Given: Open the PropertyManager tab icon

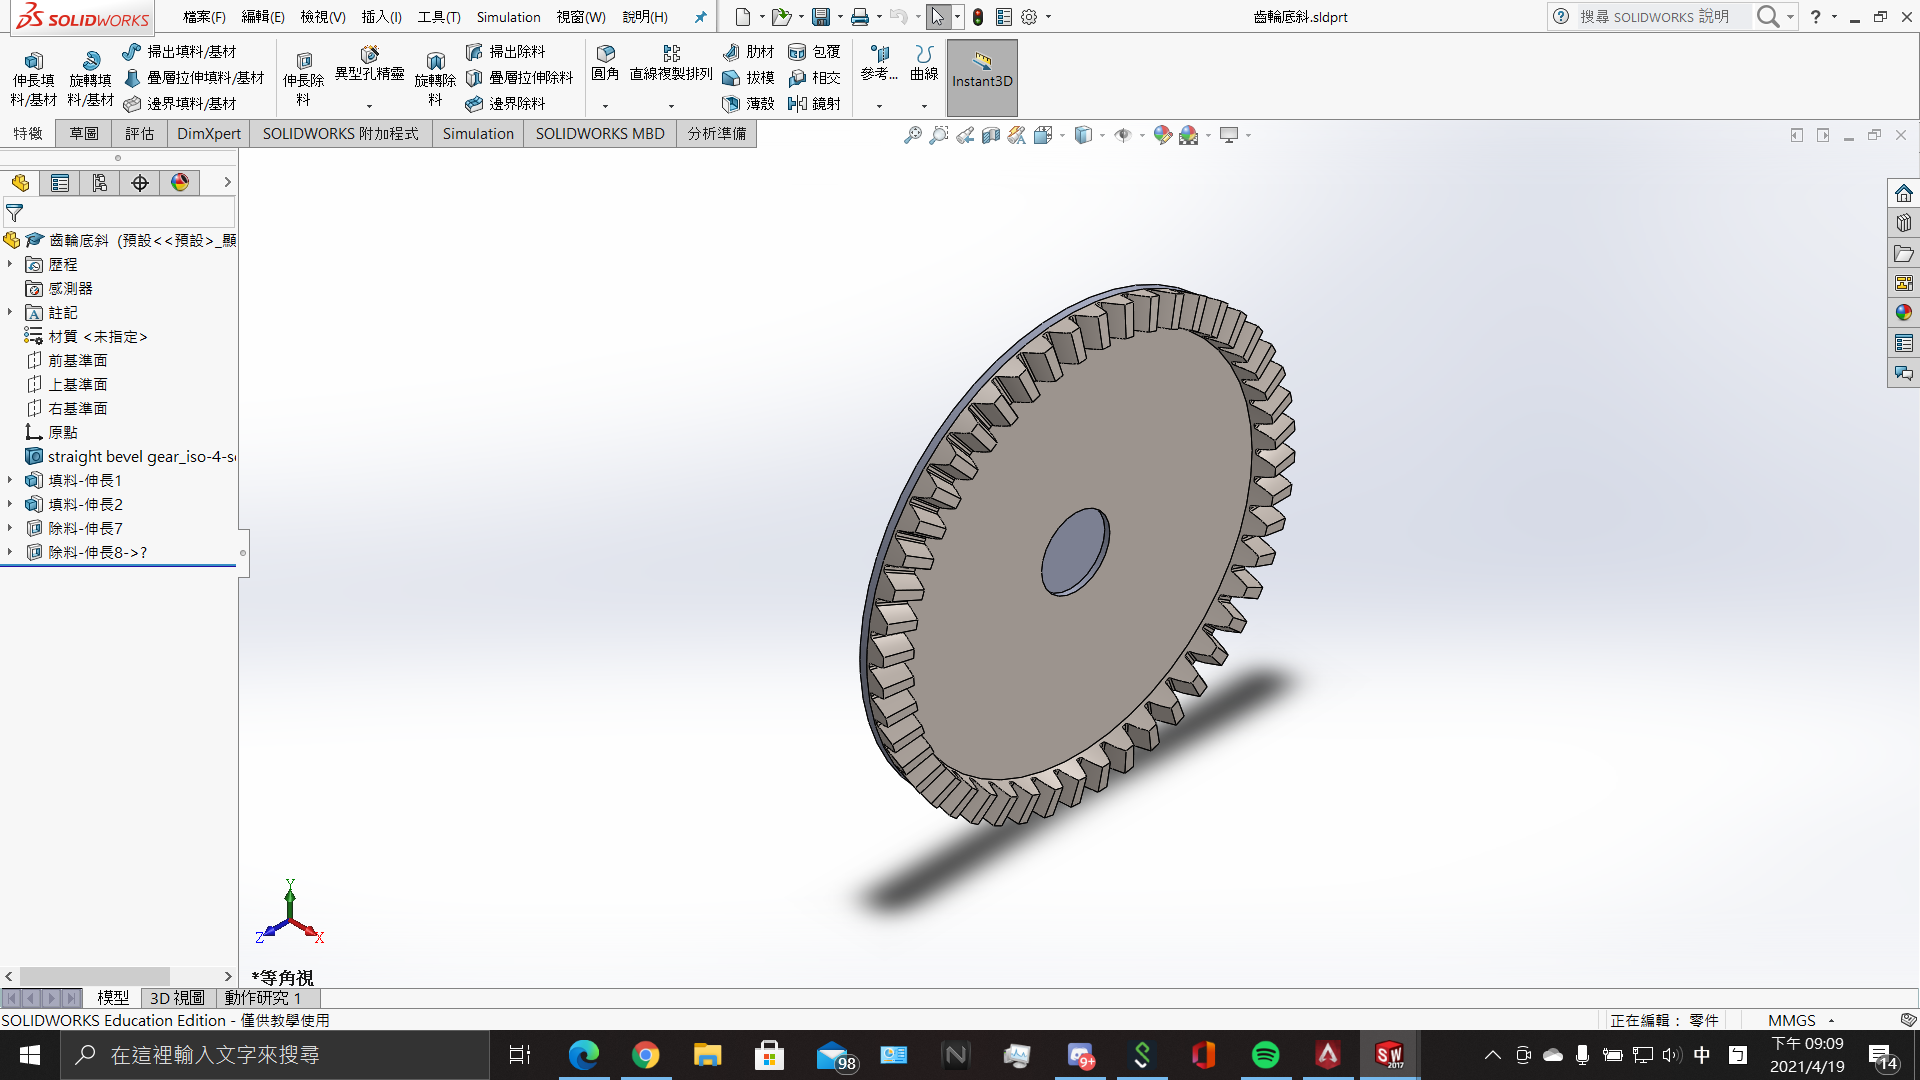Looking at the screenshot, I should (x=60, y=183).
